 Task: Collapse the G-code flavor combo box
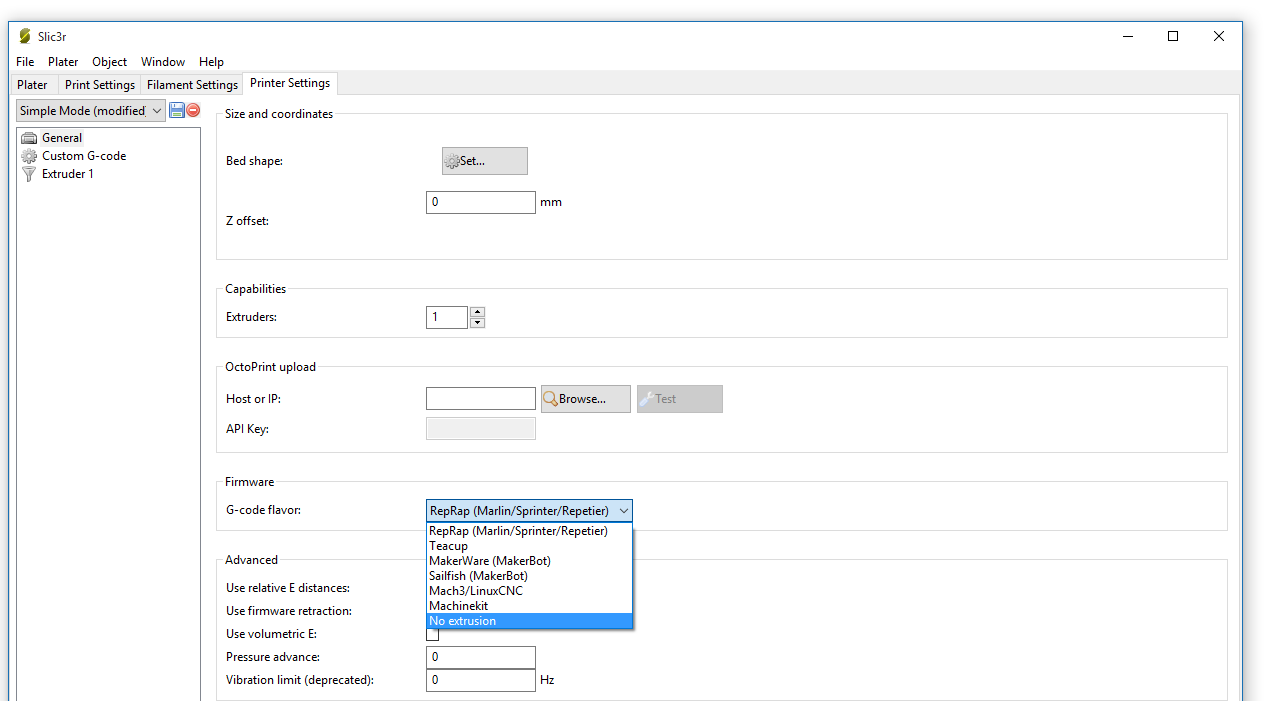pos(624,511)
